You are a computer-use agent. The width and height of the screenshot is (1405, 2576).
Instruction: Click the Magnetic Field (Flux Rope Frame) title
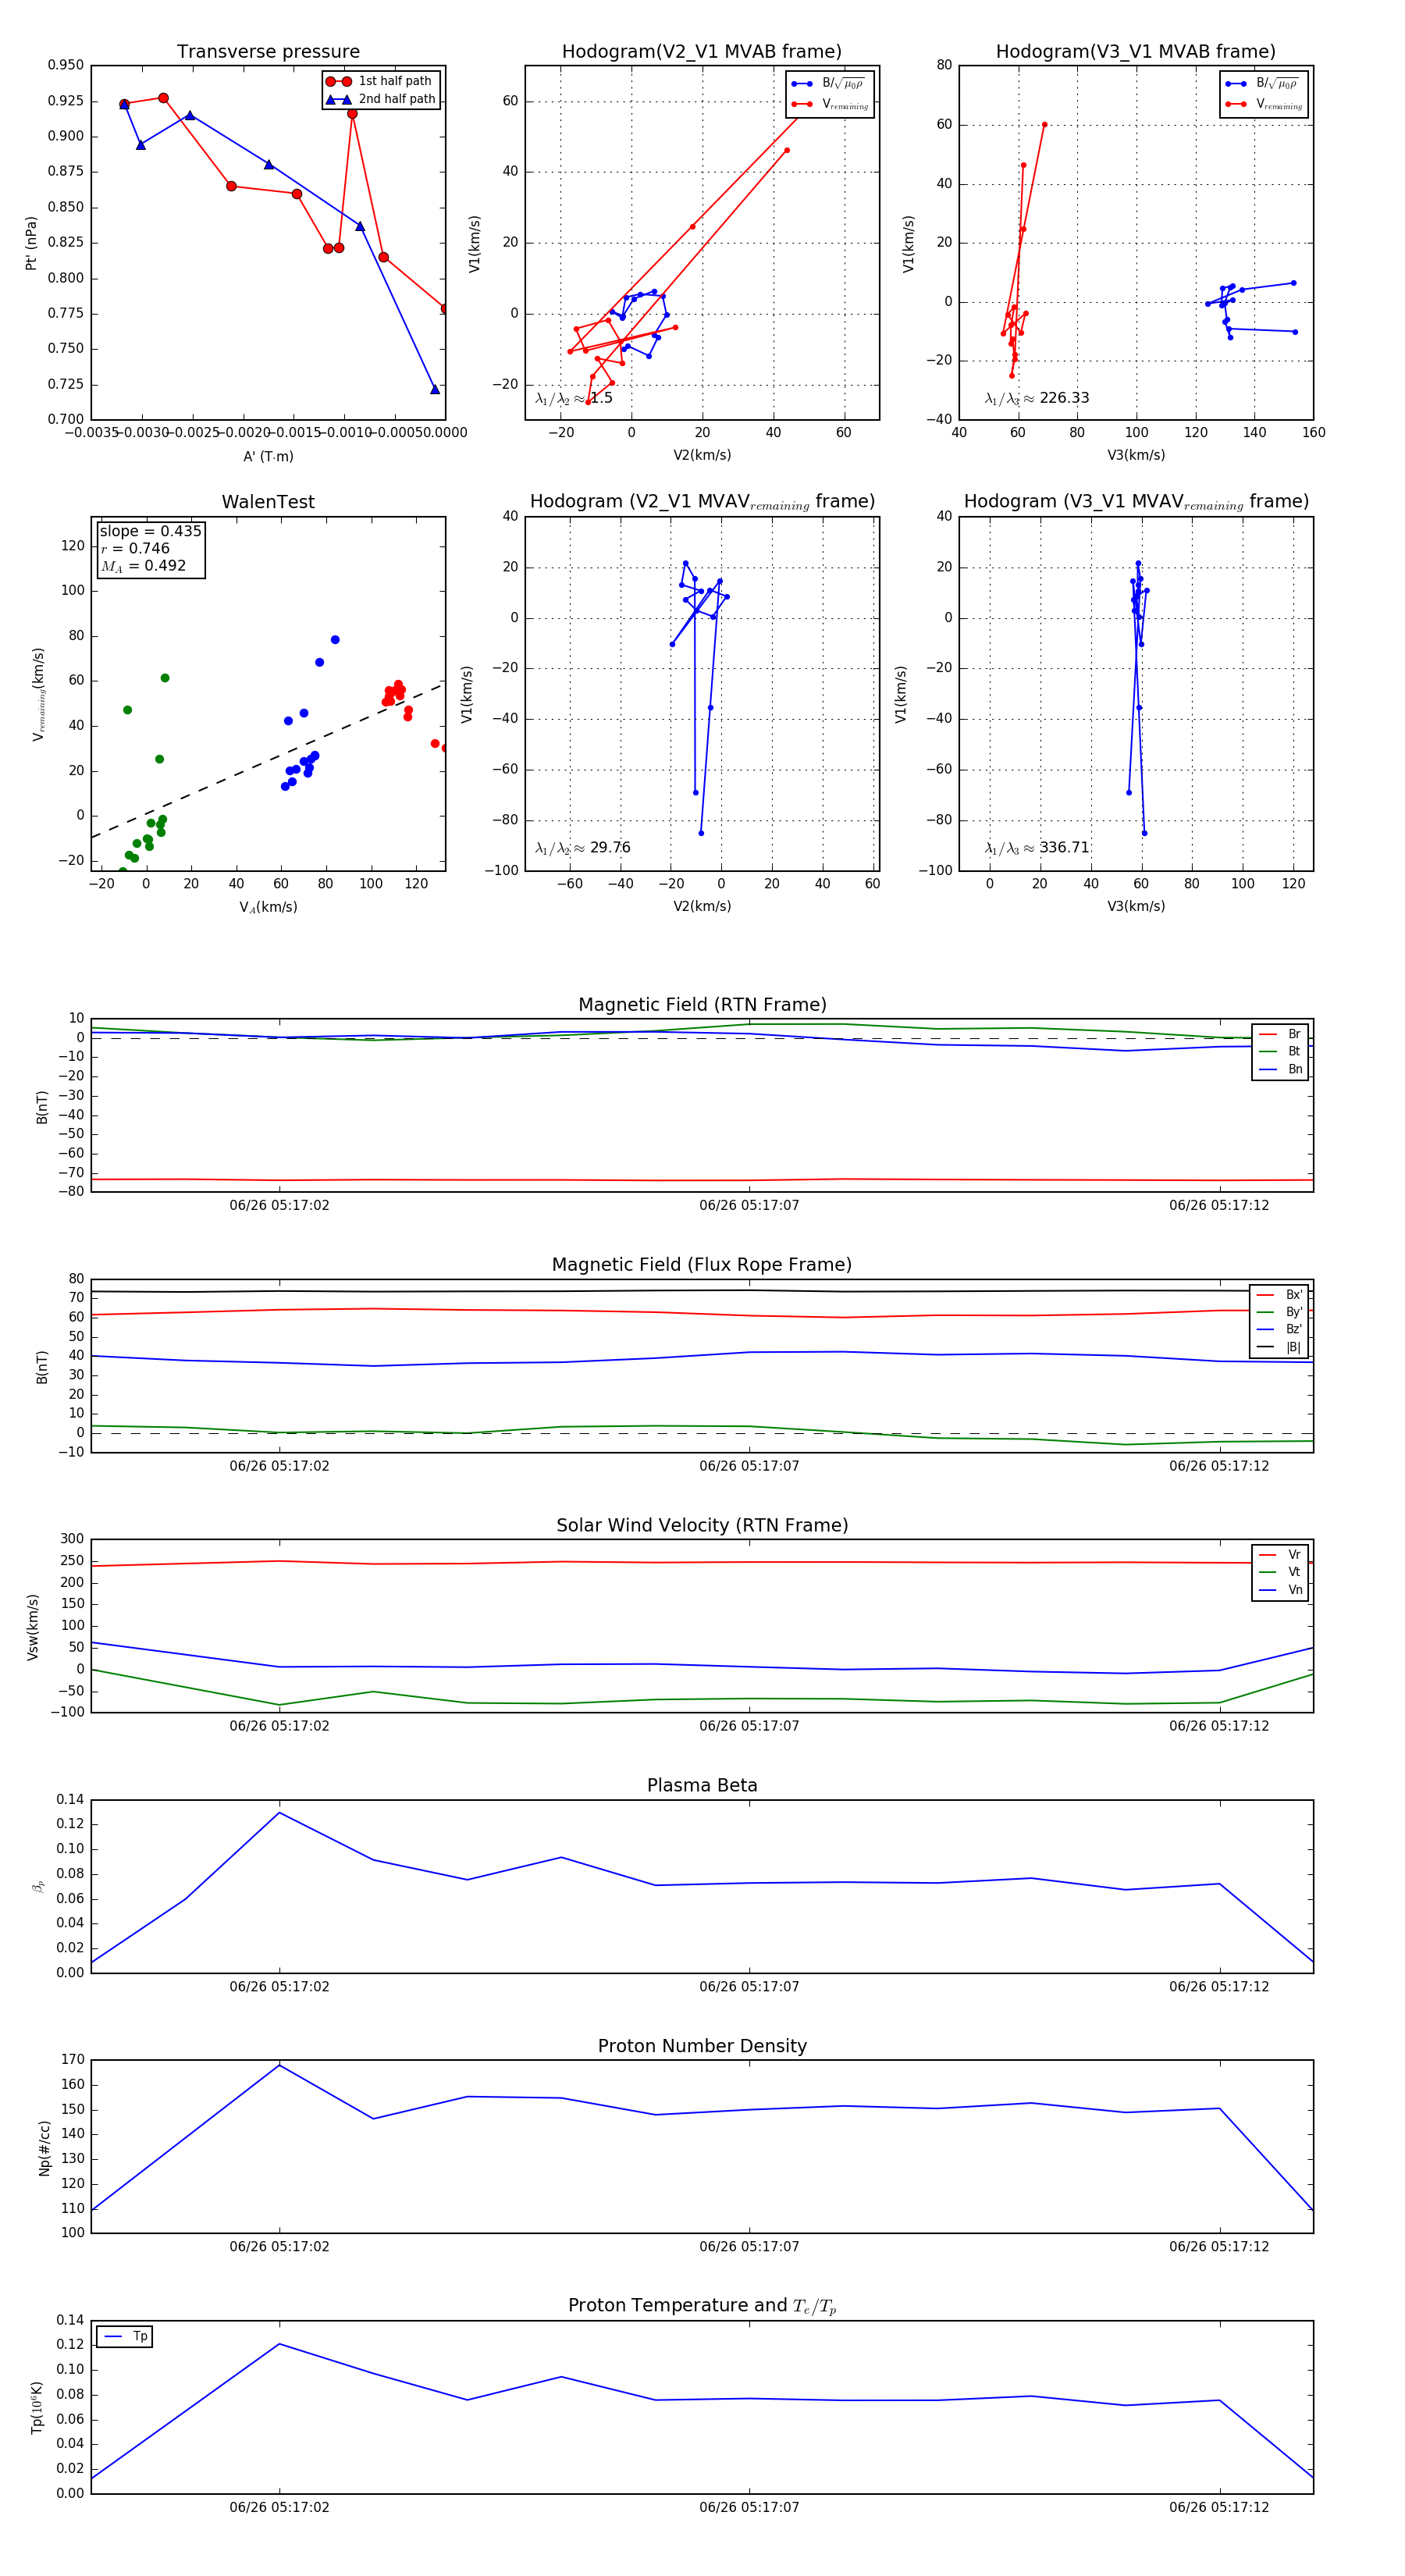tap(702, 1265)
